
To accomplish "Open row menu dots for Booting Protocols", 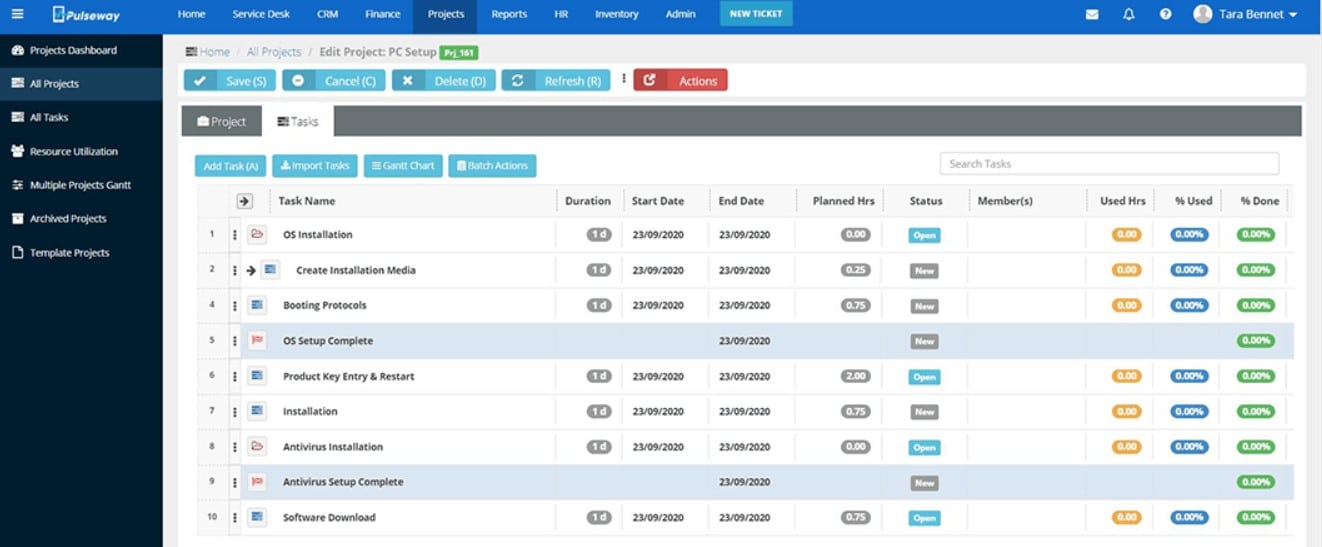I will [236, 305].
